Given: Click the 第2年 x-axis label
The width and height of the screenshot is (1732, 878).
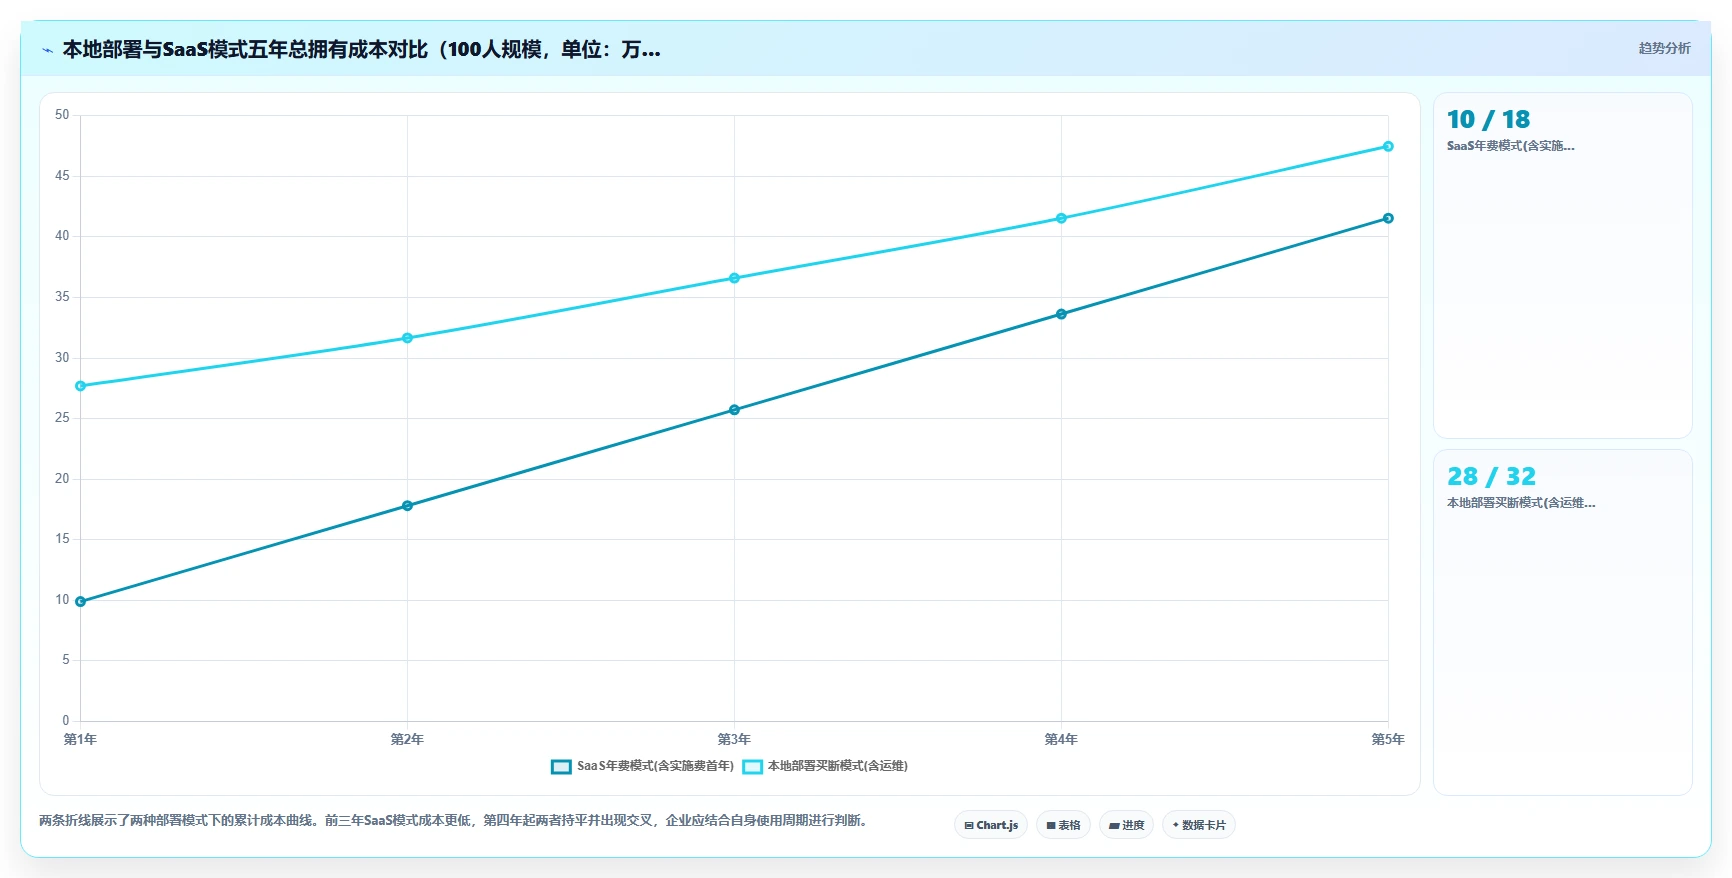Looking at the screenshot, I should click(407, 740).
